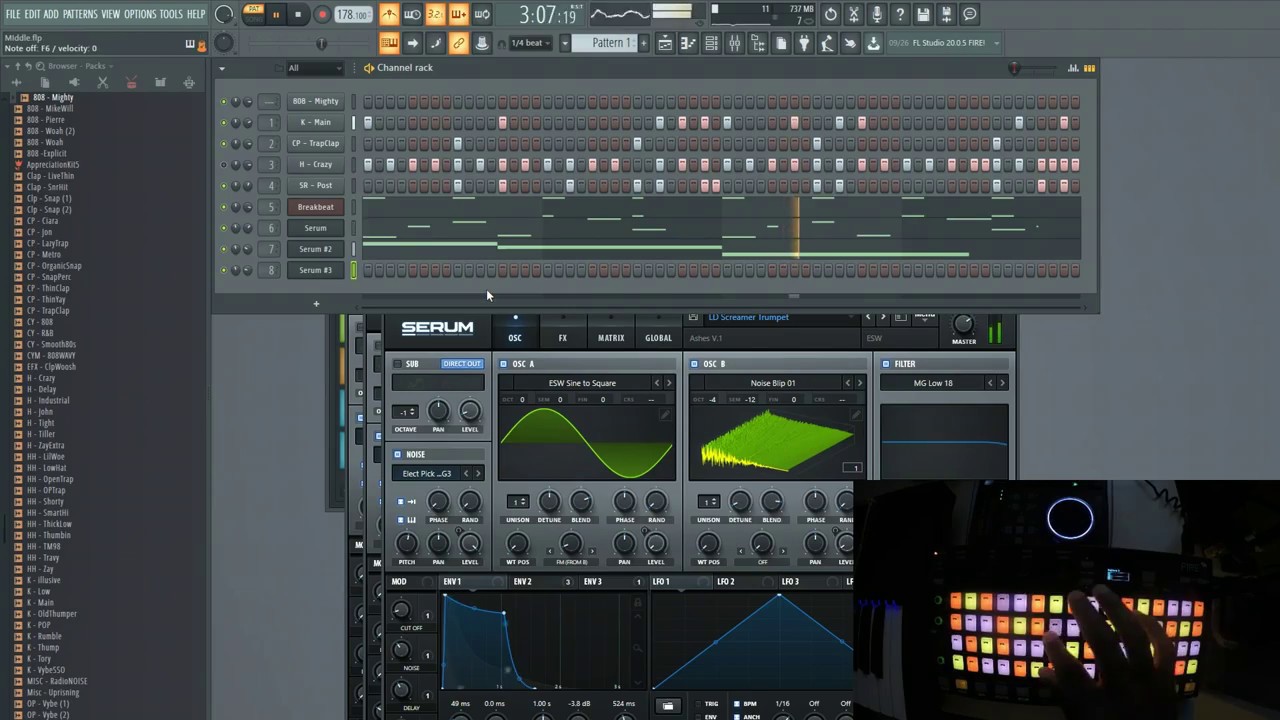Select the Breakbeat channel button

pos(315,207)
